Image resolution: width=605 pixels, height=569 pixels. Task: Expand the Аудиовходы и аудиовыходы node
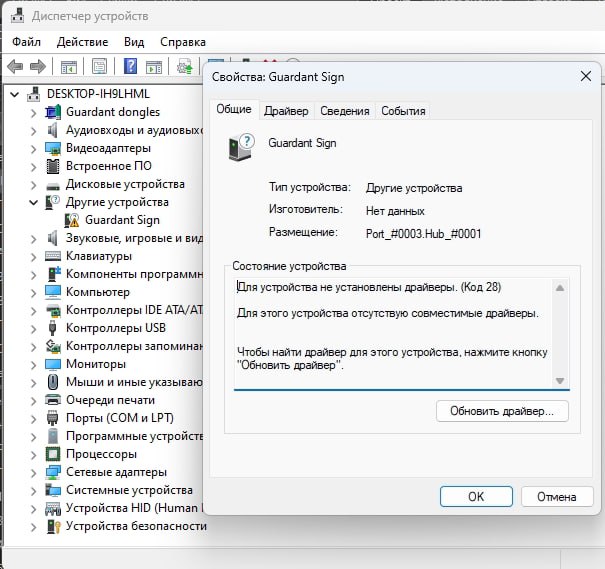(34, 131)
